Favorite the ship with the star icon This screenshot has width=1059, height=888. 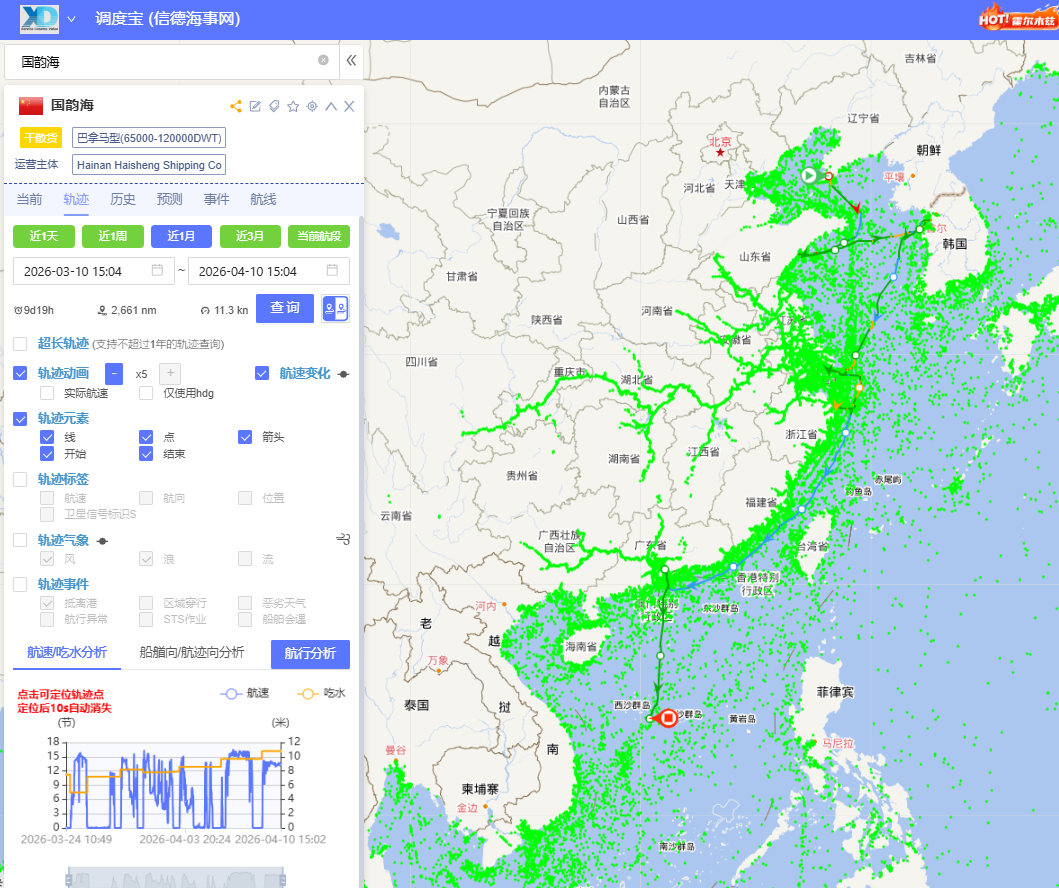(293, 106)
